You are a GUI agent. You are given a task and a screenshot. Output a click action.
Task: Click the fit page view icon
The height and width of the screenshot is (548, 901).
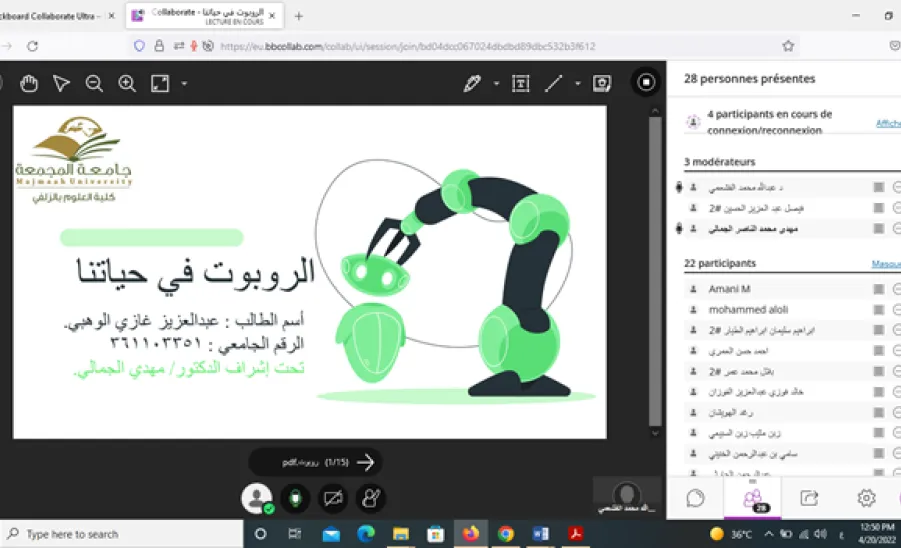160,84
